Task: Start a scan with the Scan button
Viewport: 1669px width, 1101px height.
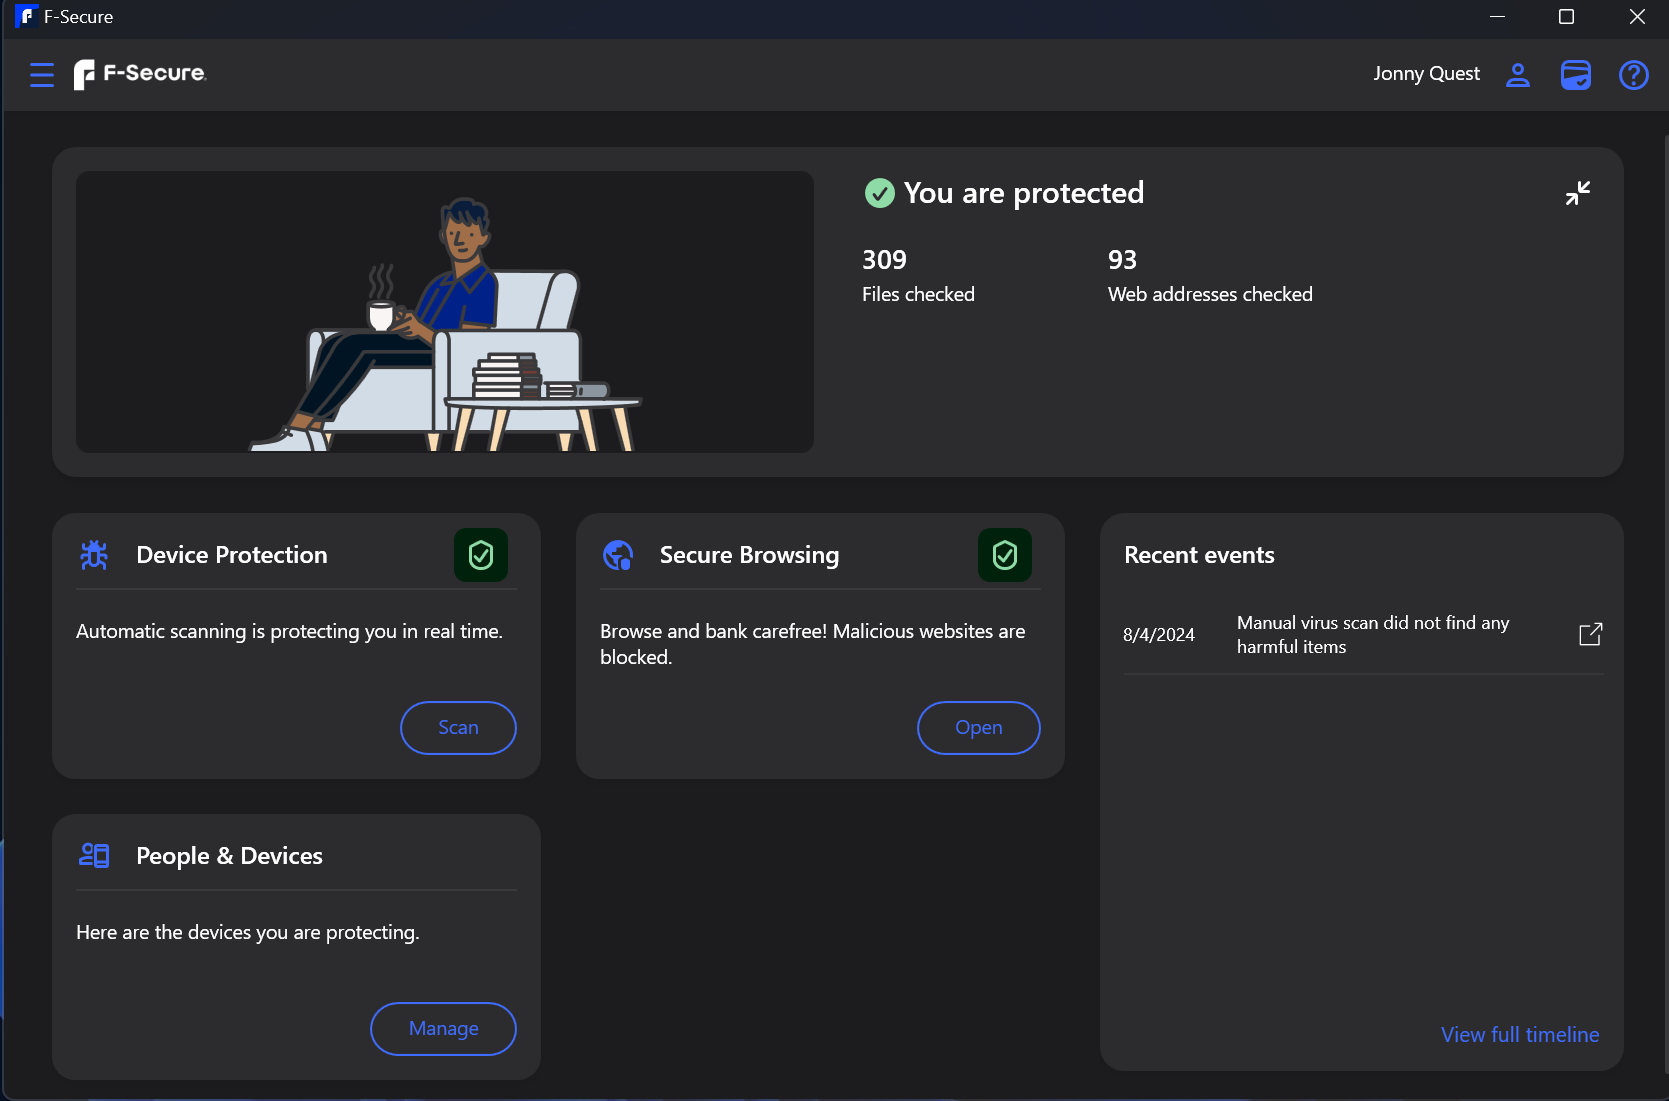Action: [x=458, y=728]
